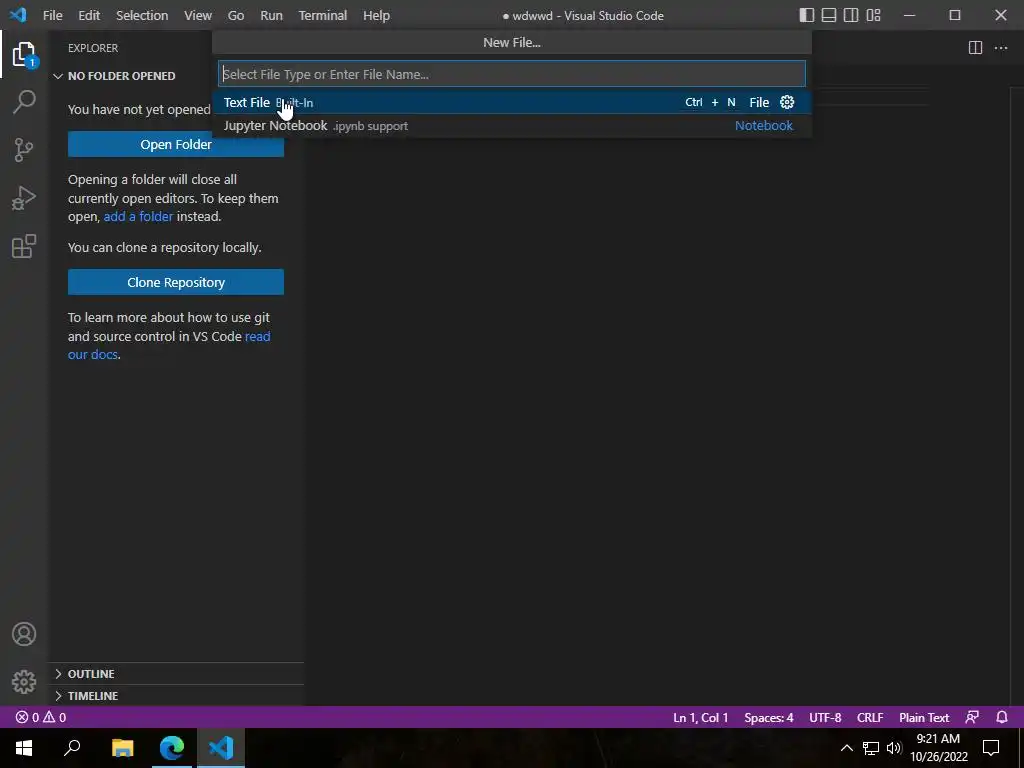The image size is (1024, 768).
Task: Open notifications bell in status bar
Action: (1002, 717)
